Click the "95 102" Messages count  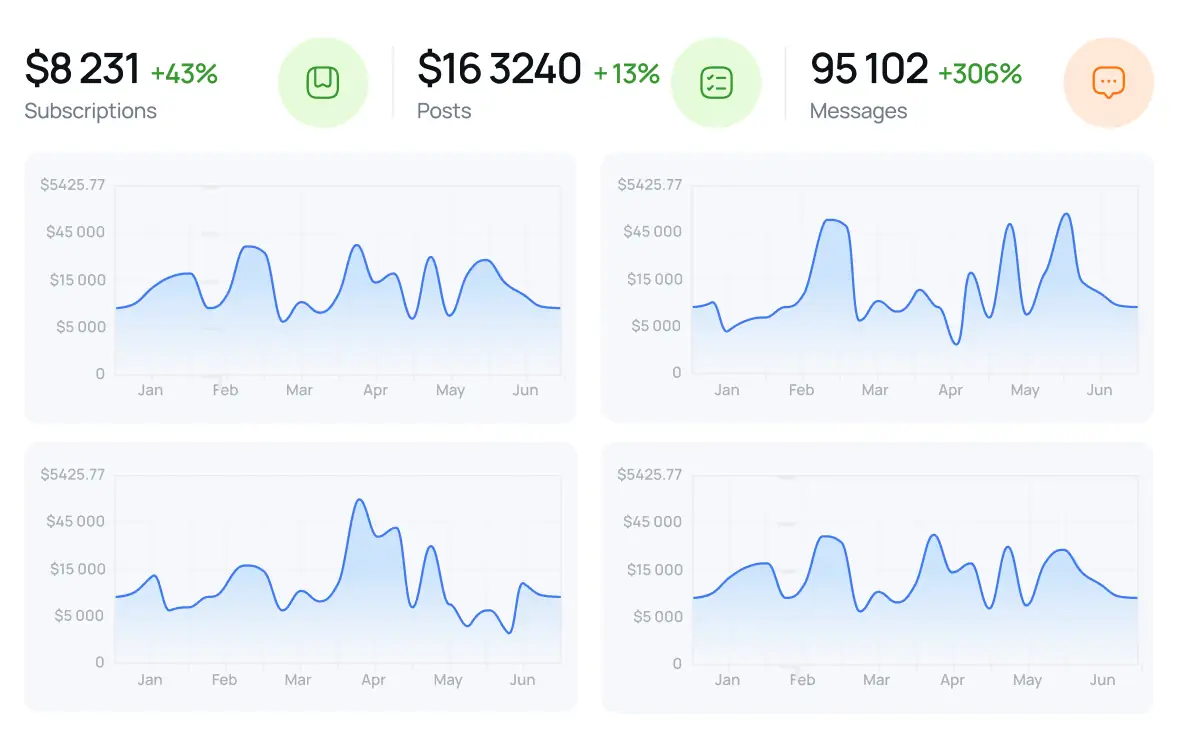pyautogui.click(x=869, y=68)
